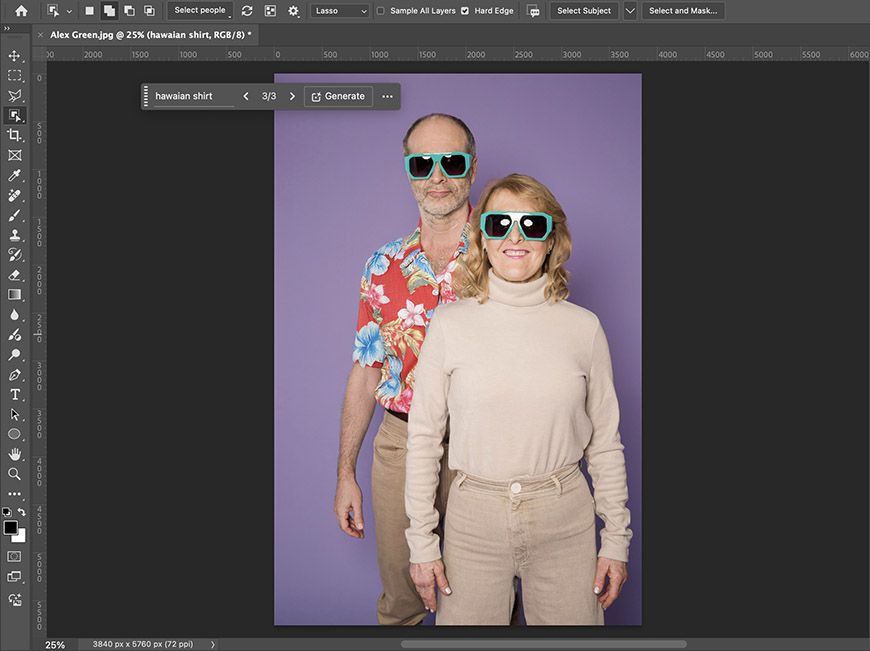Open the contextual task bar more options

(387, 96)
